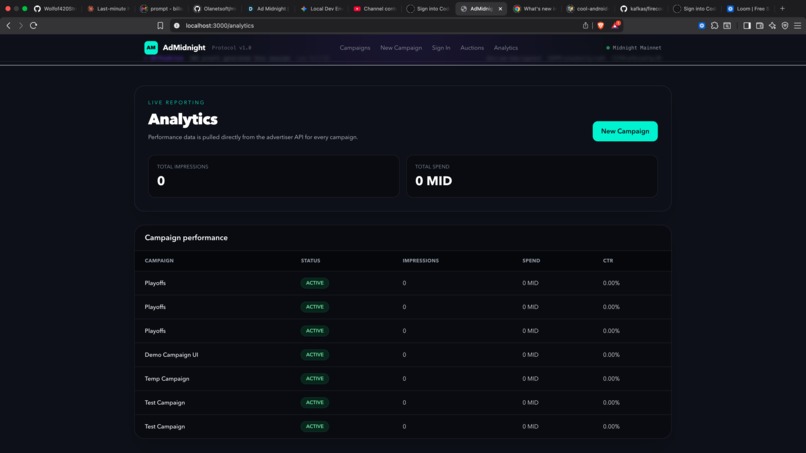Bookmark this page using the bookmark icon
This screenshot has width=806, height=453.
160,25
